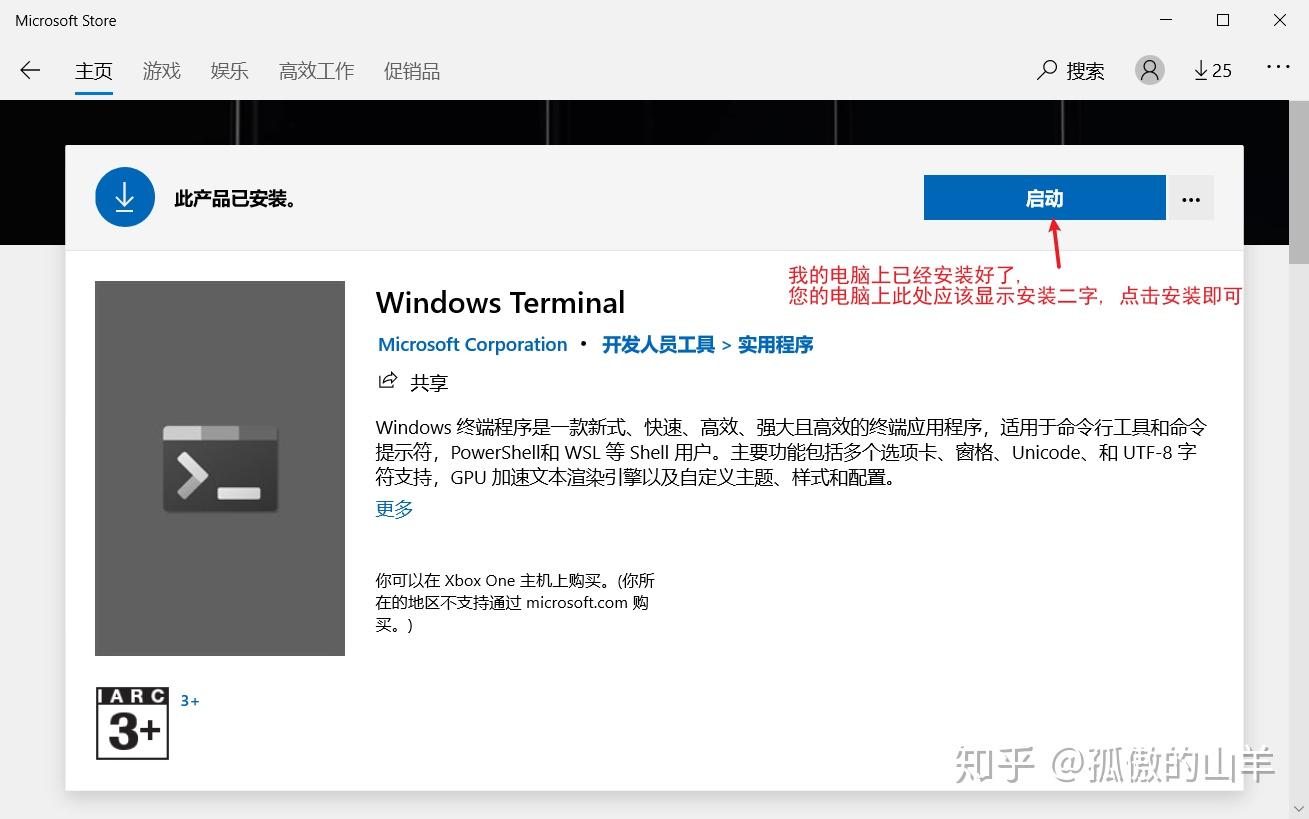The width and height of the screenshot is (1309, 819).
Task: Open the Microsoft Corporation publisher link
Action: (472, 344)
